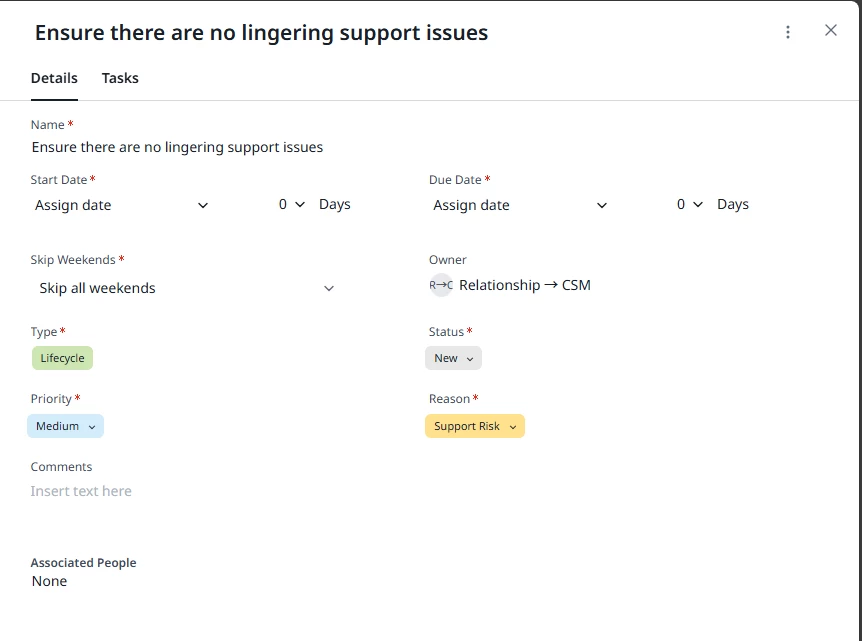This screenshot has height=641, width=862.
Task: Open the Start Date Assign date dropdown
Action: (122, 205)
